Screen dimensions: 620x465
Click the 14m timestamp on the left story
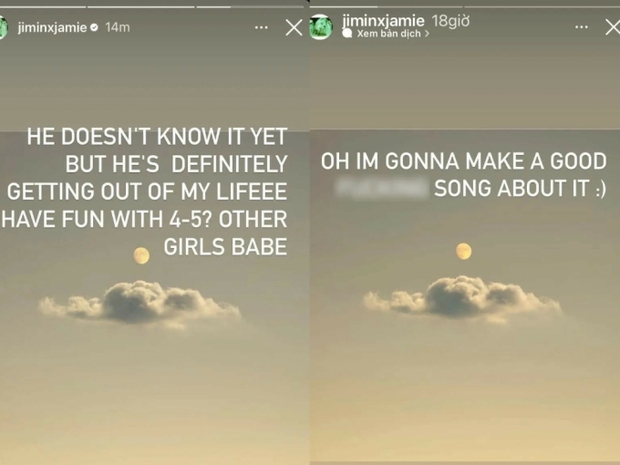point(117,28)
